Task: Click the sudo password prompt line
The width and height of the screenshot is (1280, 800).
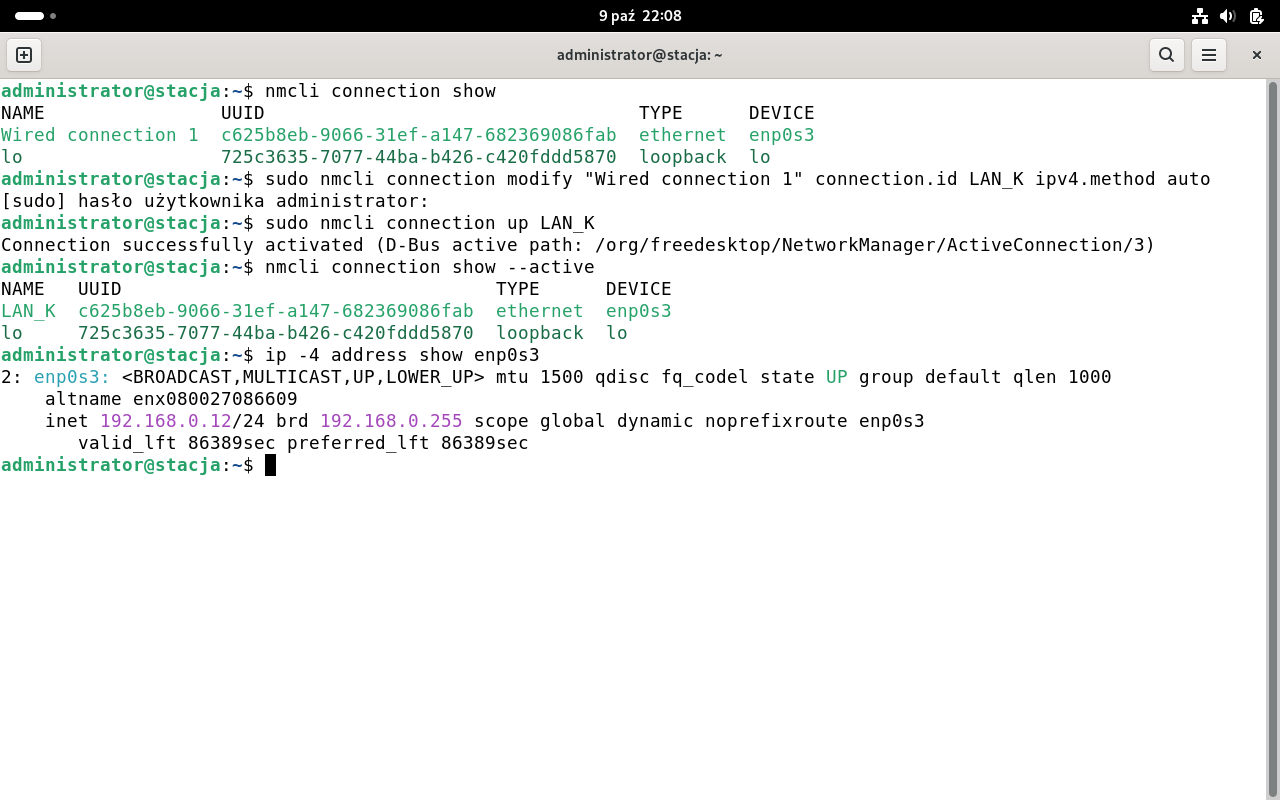Action: pyautogui.click(x=215, y=201)
